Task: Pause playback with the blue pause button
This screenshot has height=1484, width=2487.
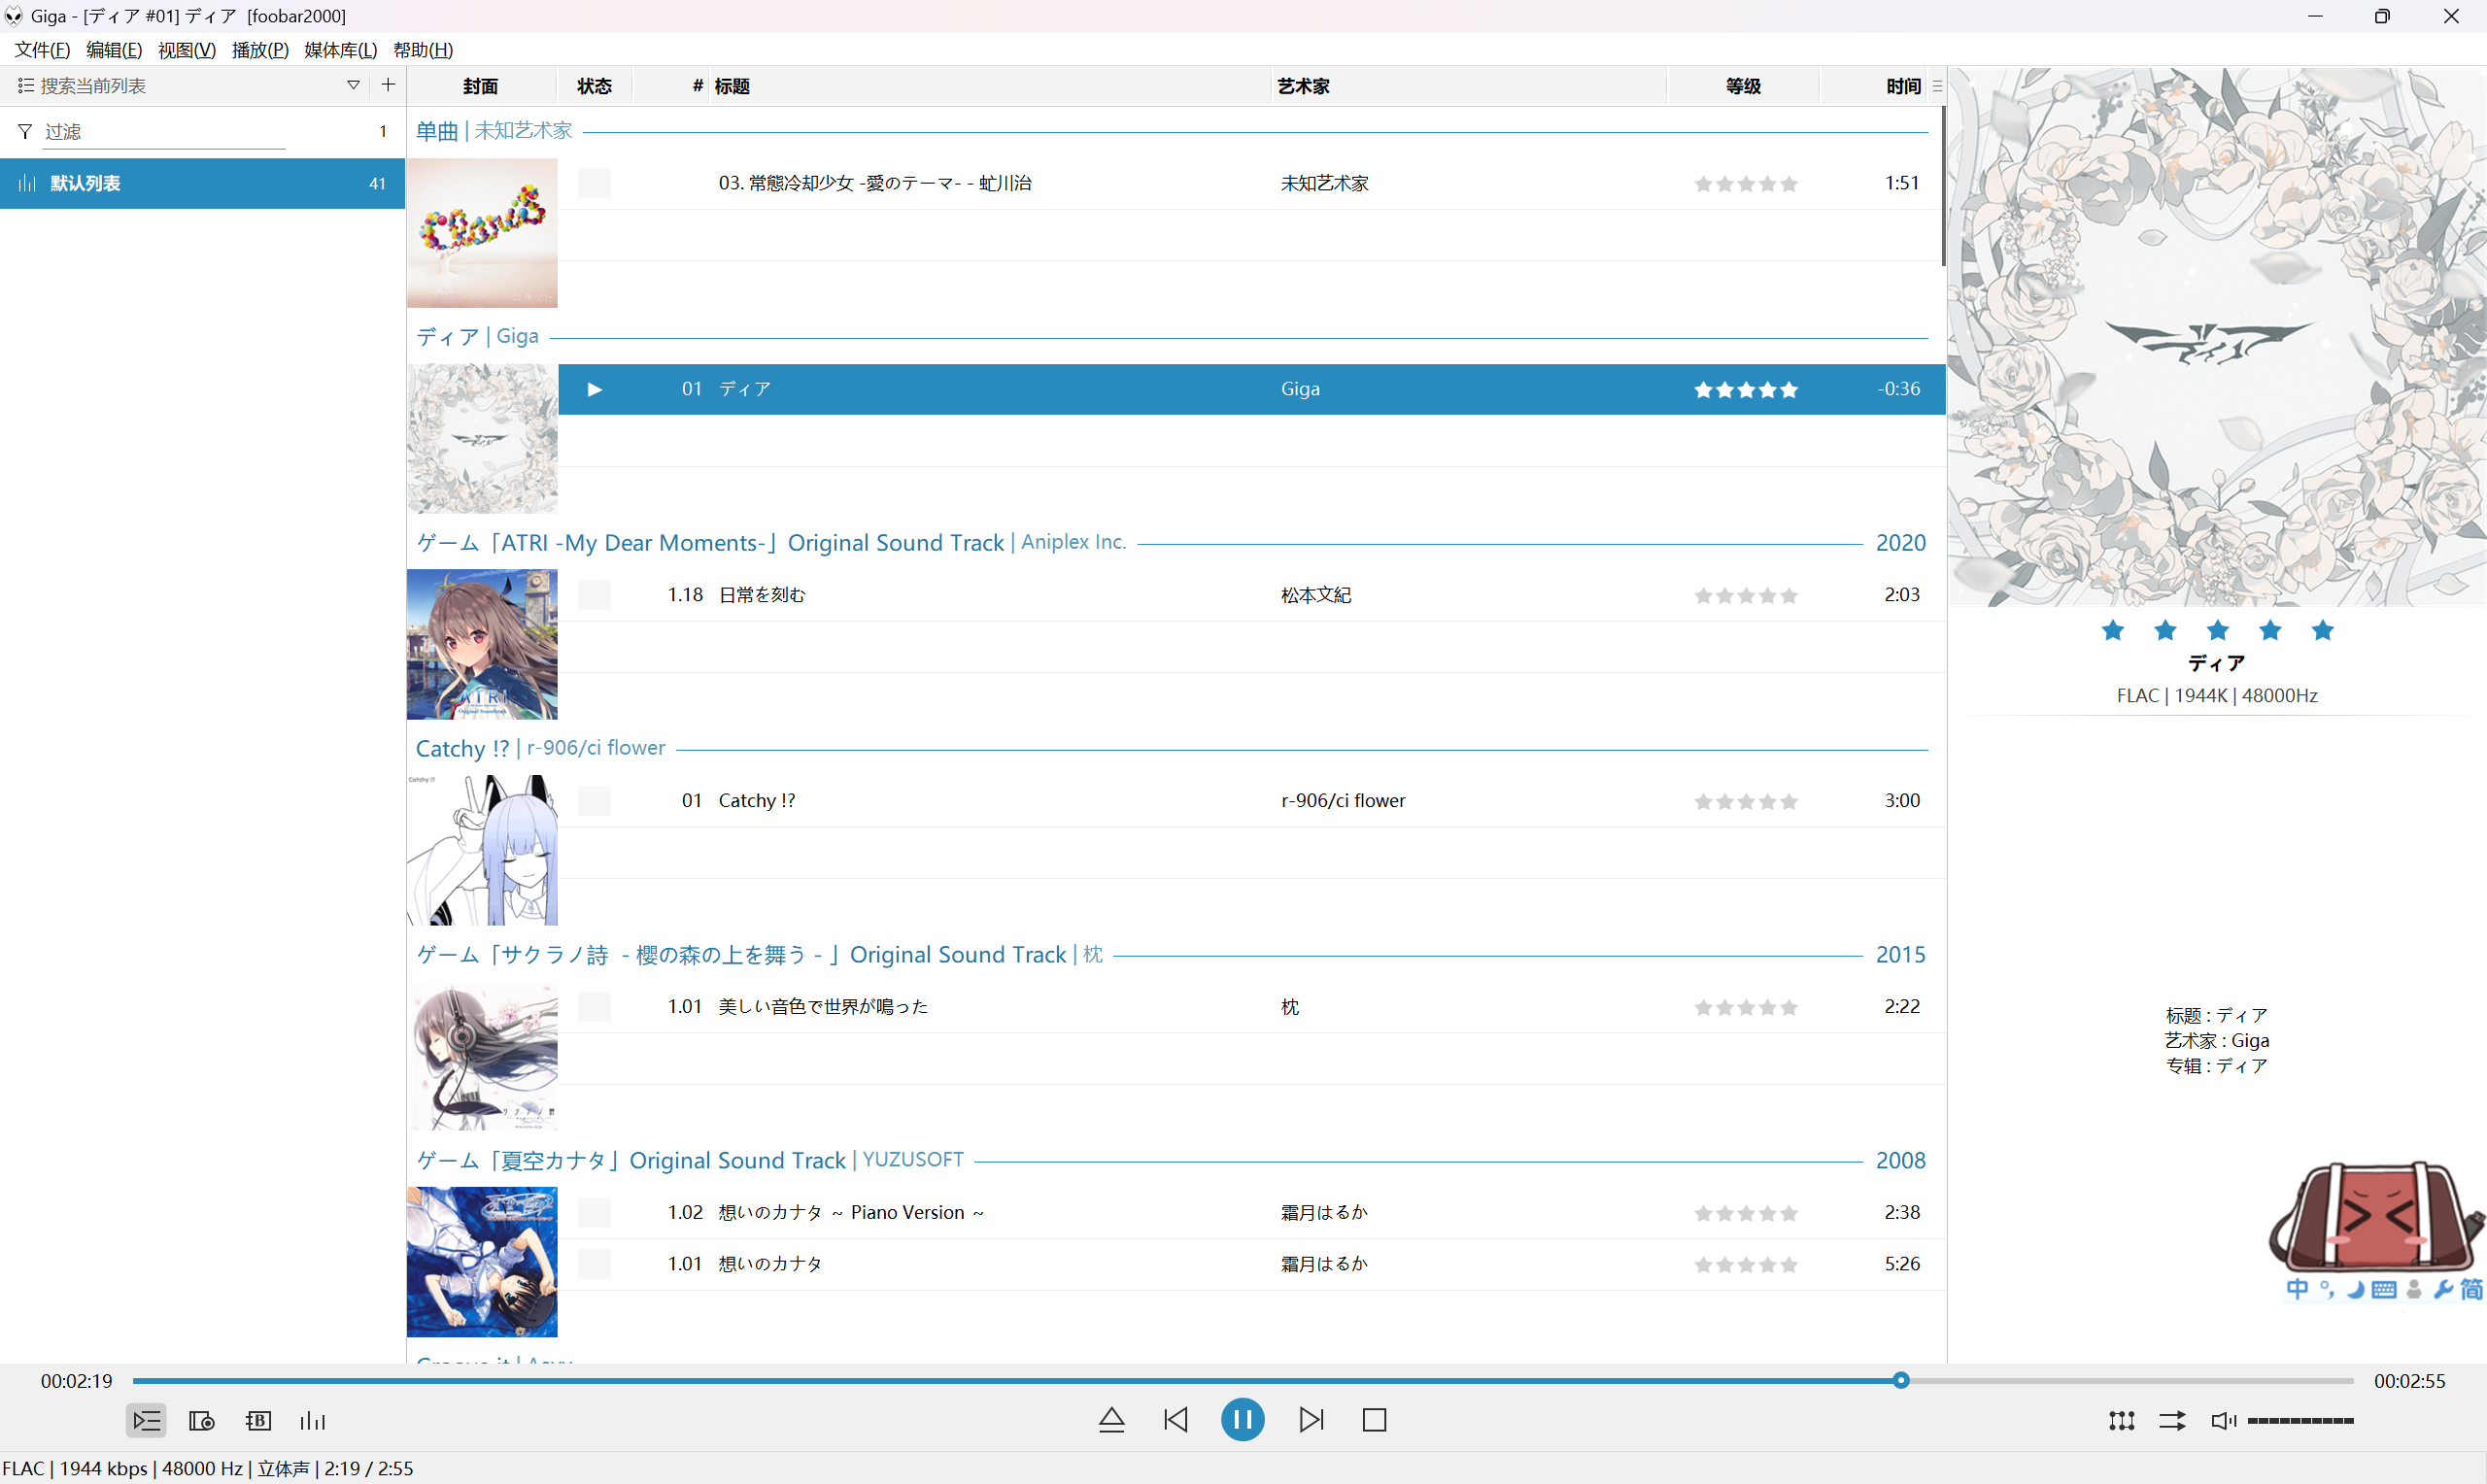Action: [x=1242, y=1420]
